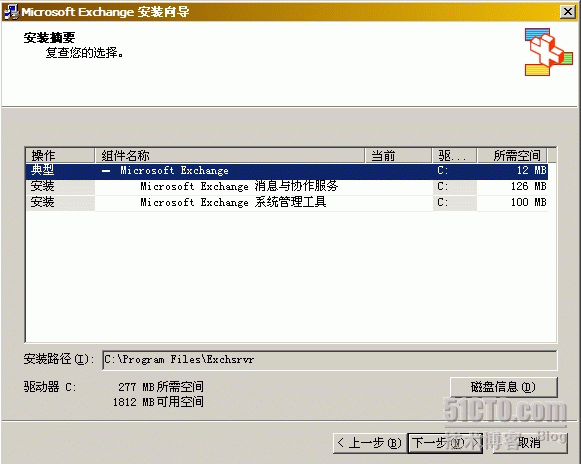Click the 所需空间 column header
This screenshot has width=581, height=464.
click(512, 155)
